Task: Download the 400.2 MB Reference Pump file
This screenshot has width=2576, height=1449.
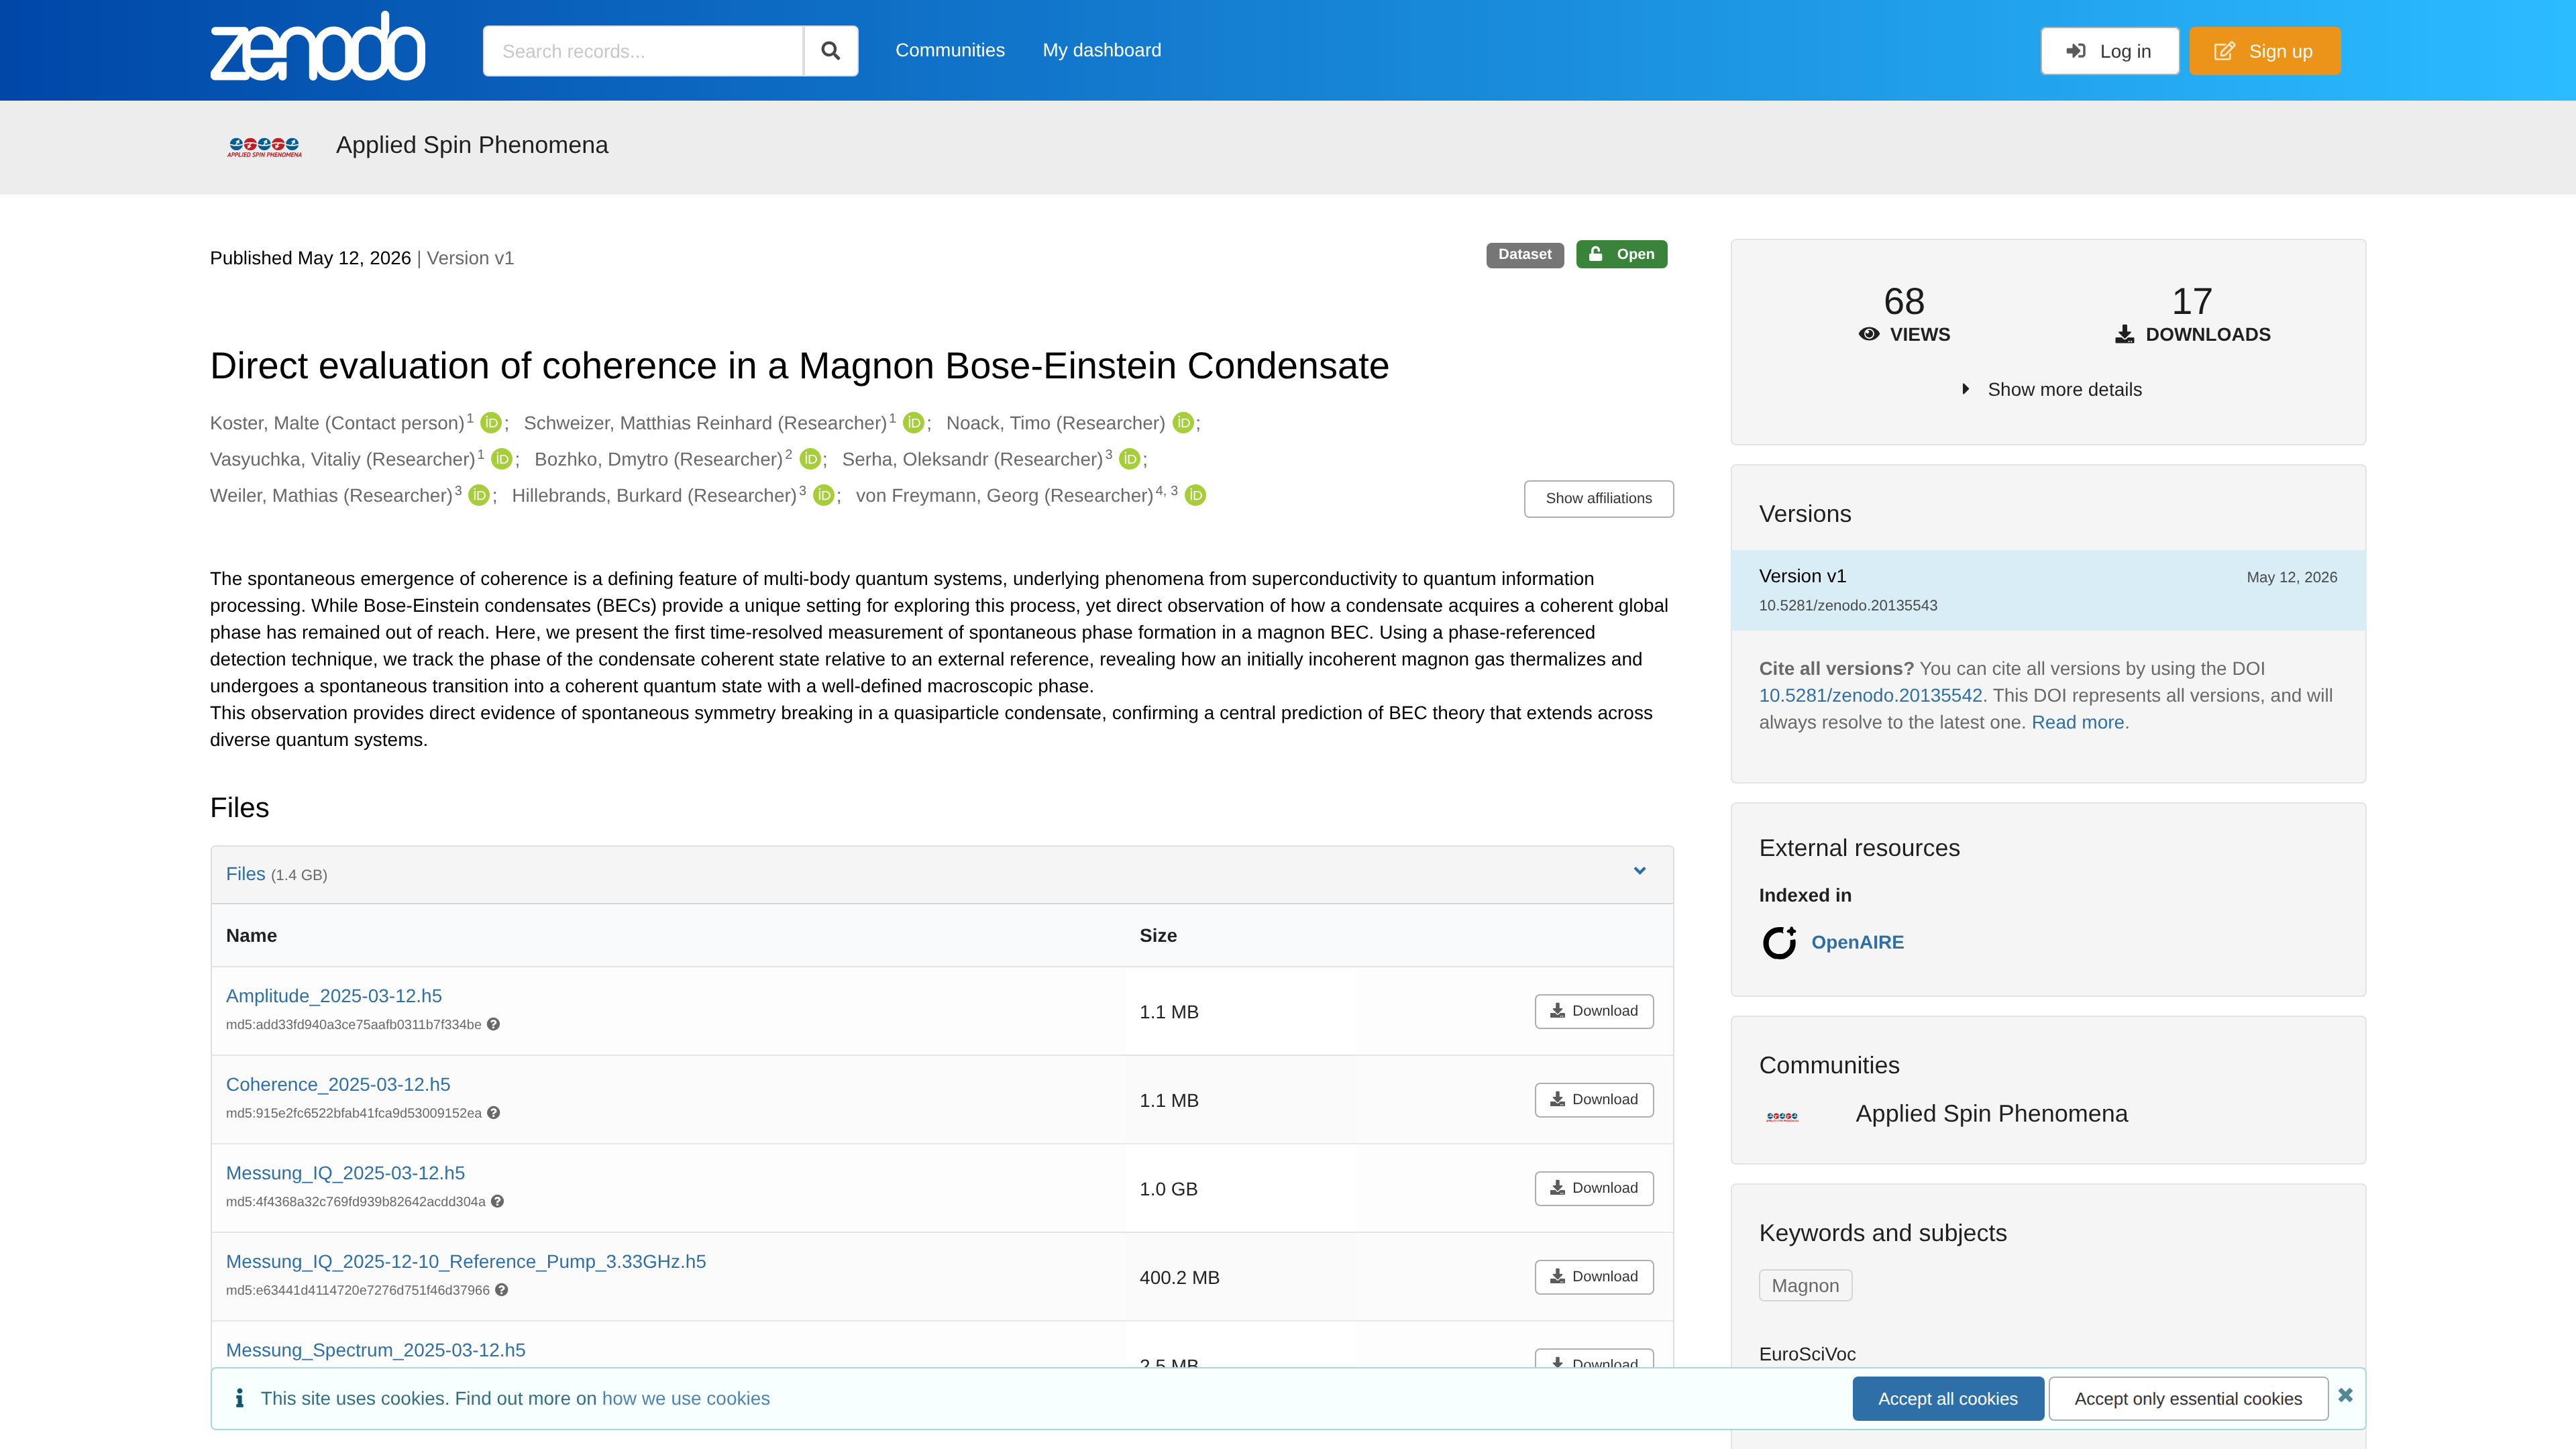Action: [x=1594, y=1276]
